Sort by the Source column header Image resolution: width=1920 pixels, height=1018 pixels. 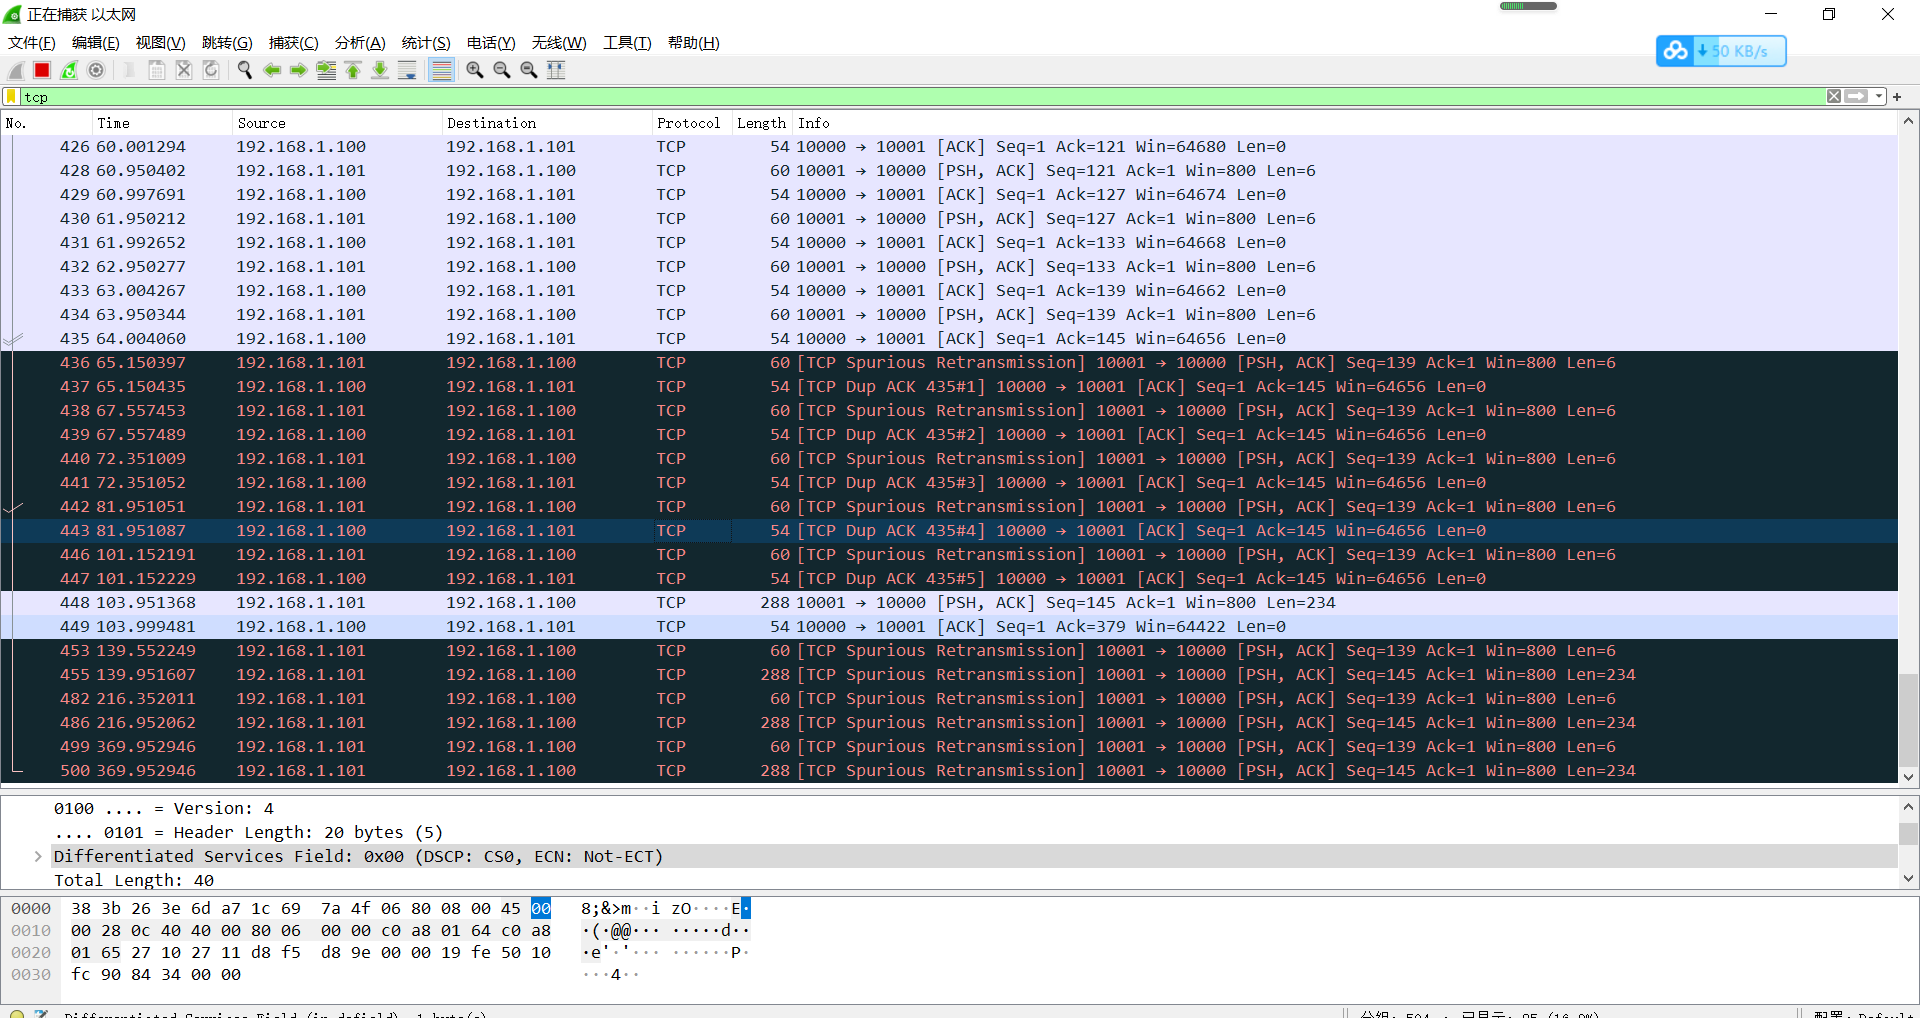click(337, 123)
